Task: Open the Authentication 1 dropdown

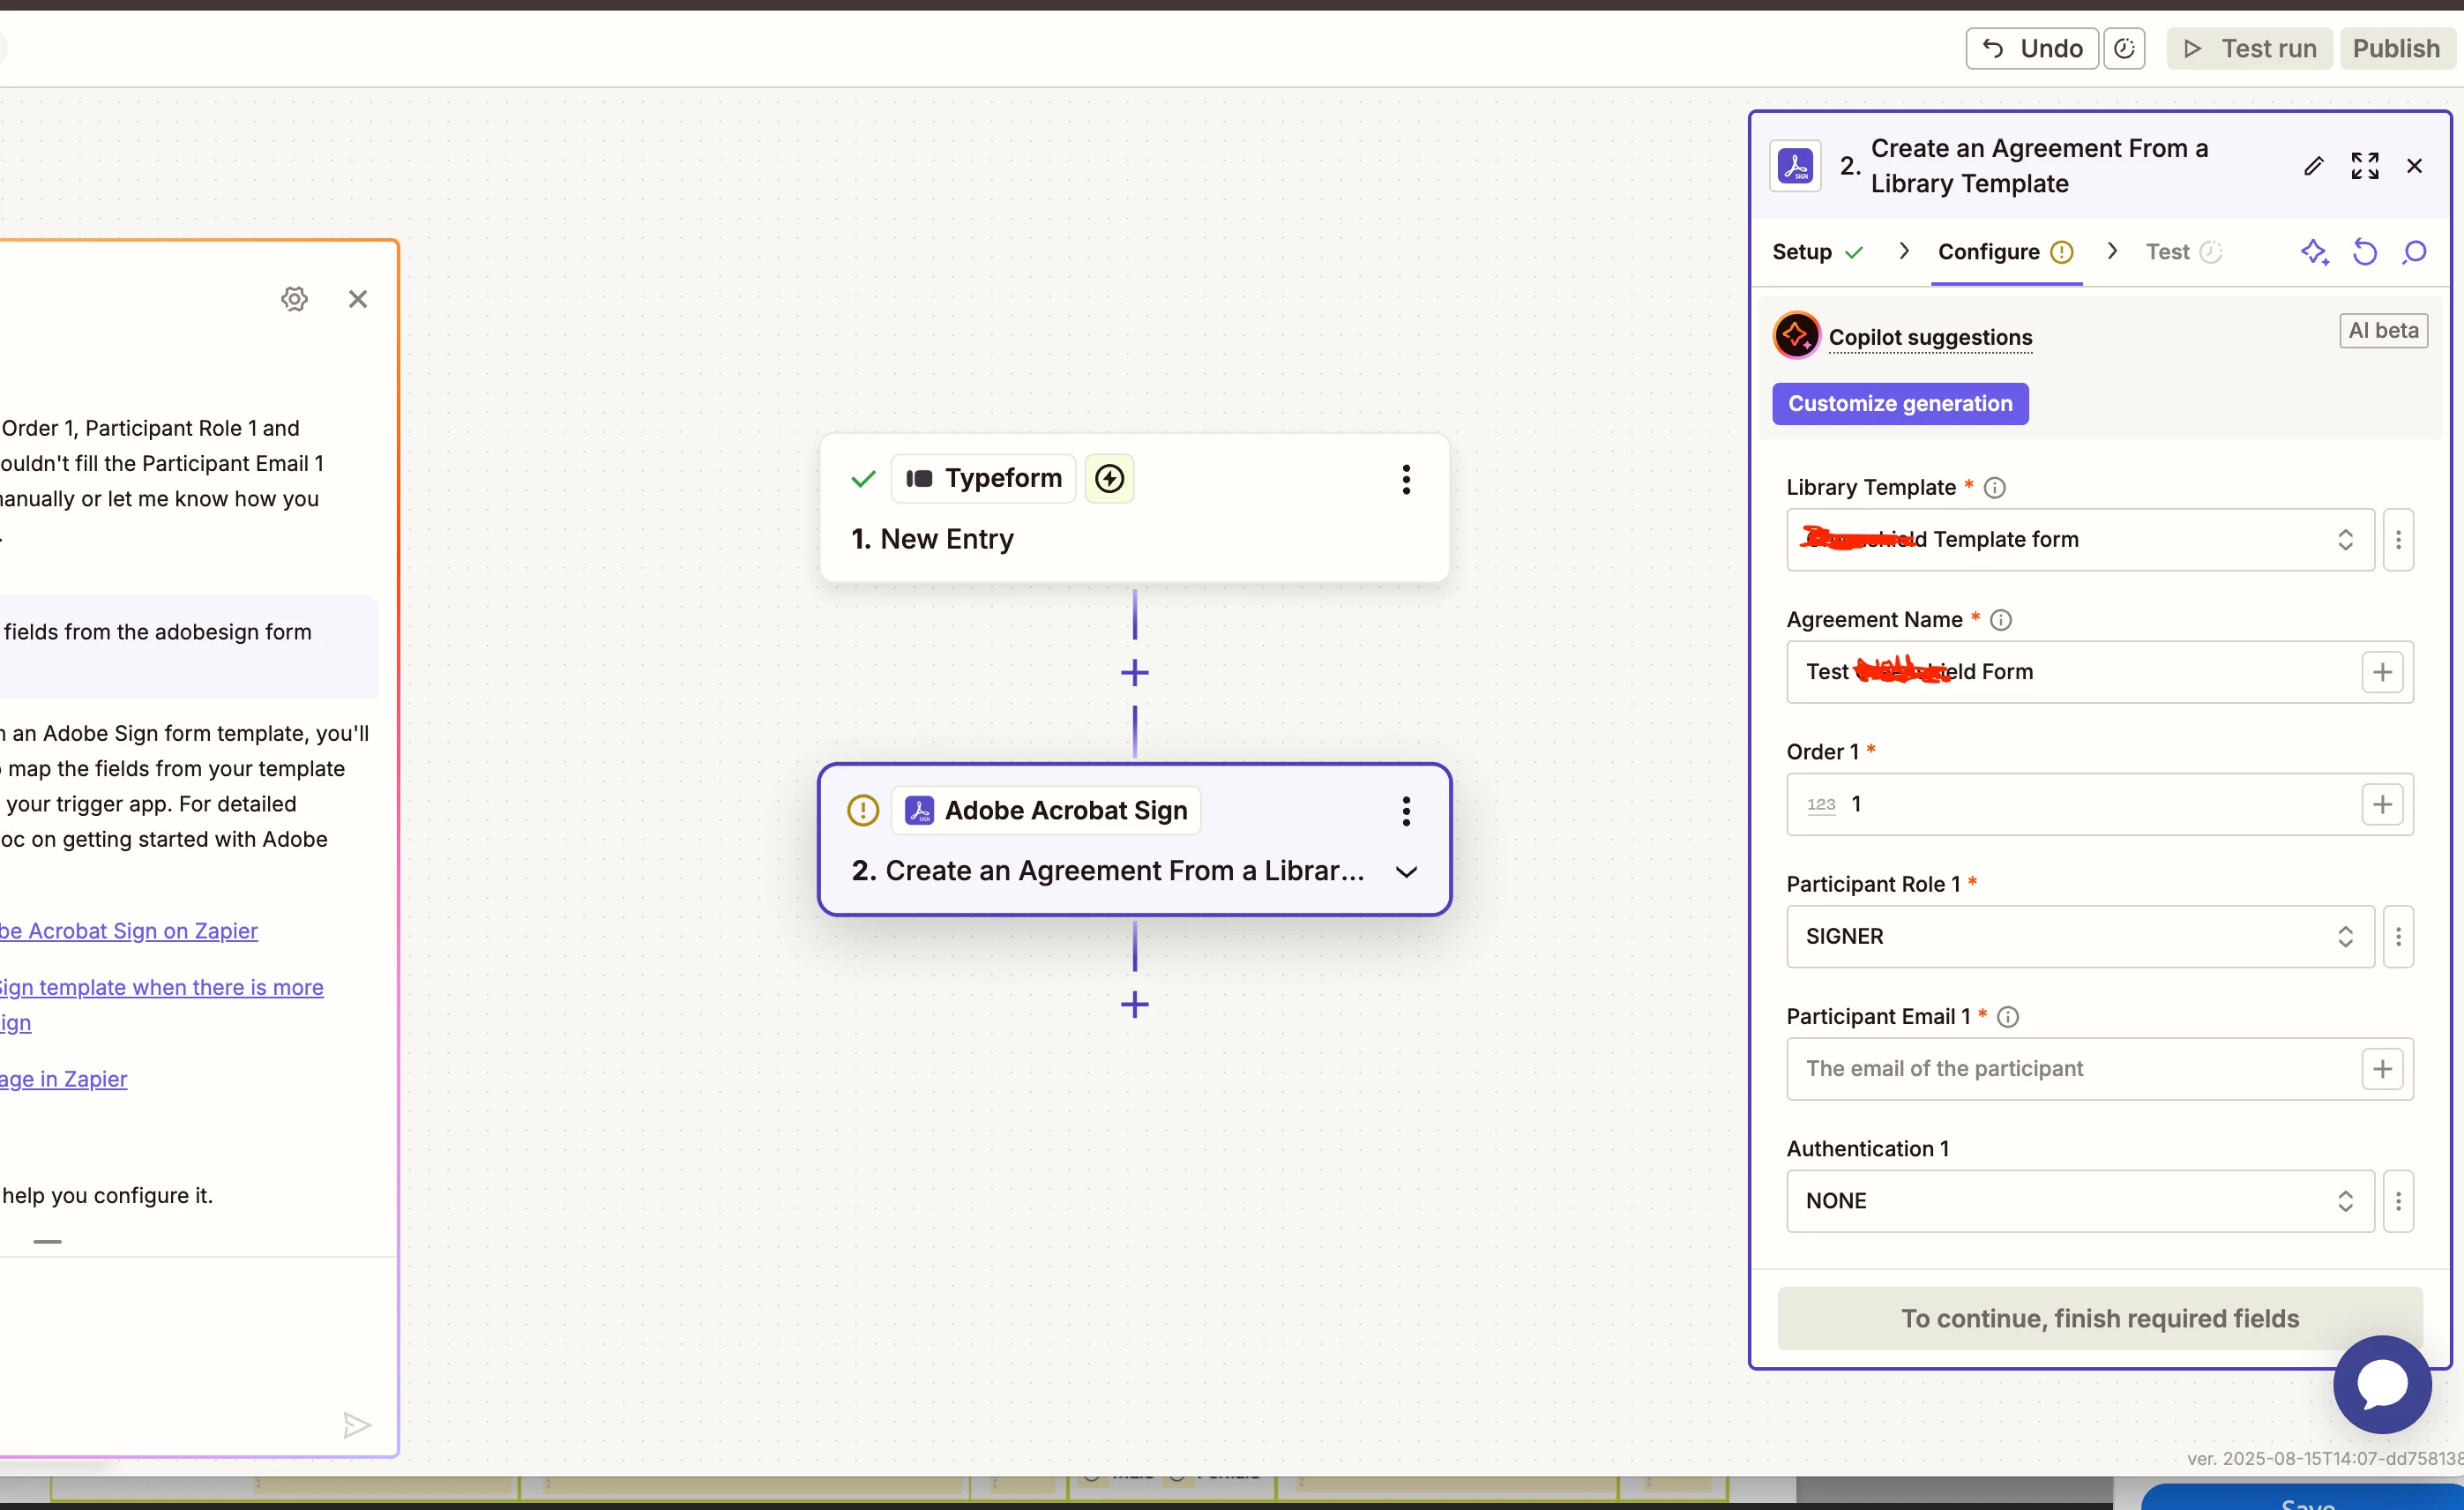Action: 2080,1201
